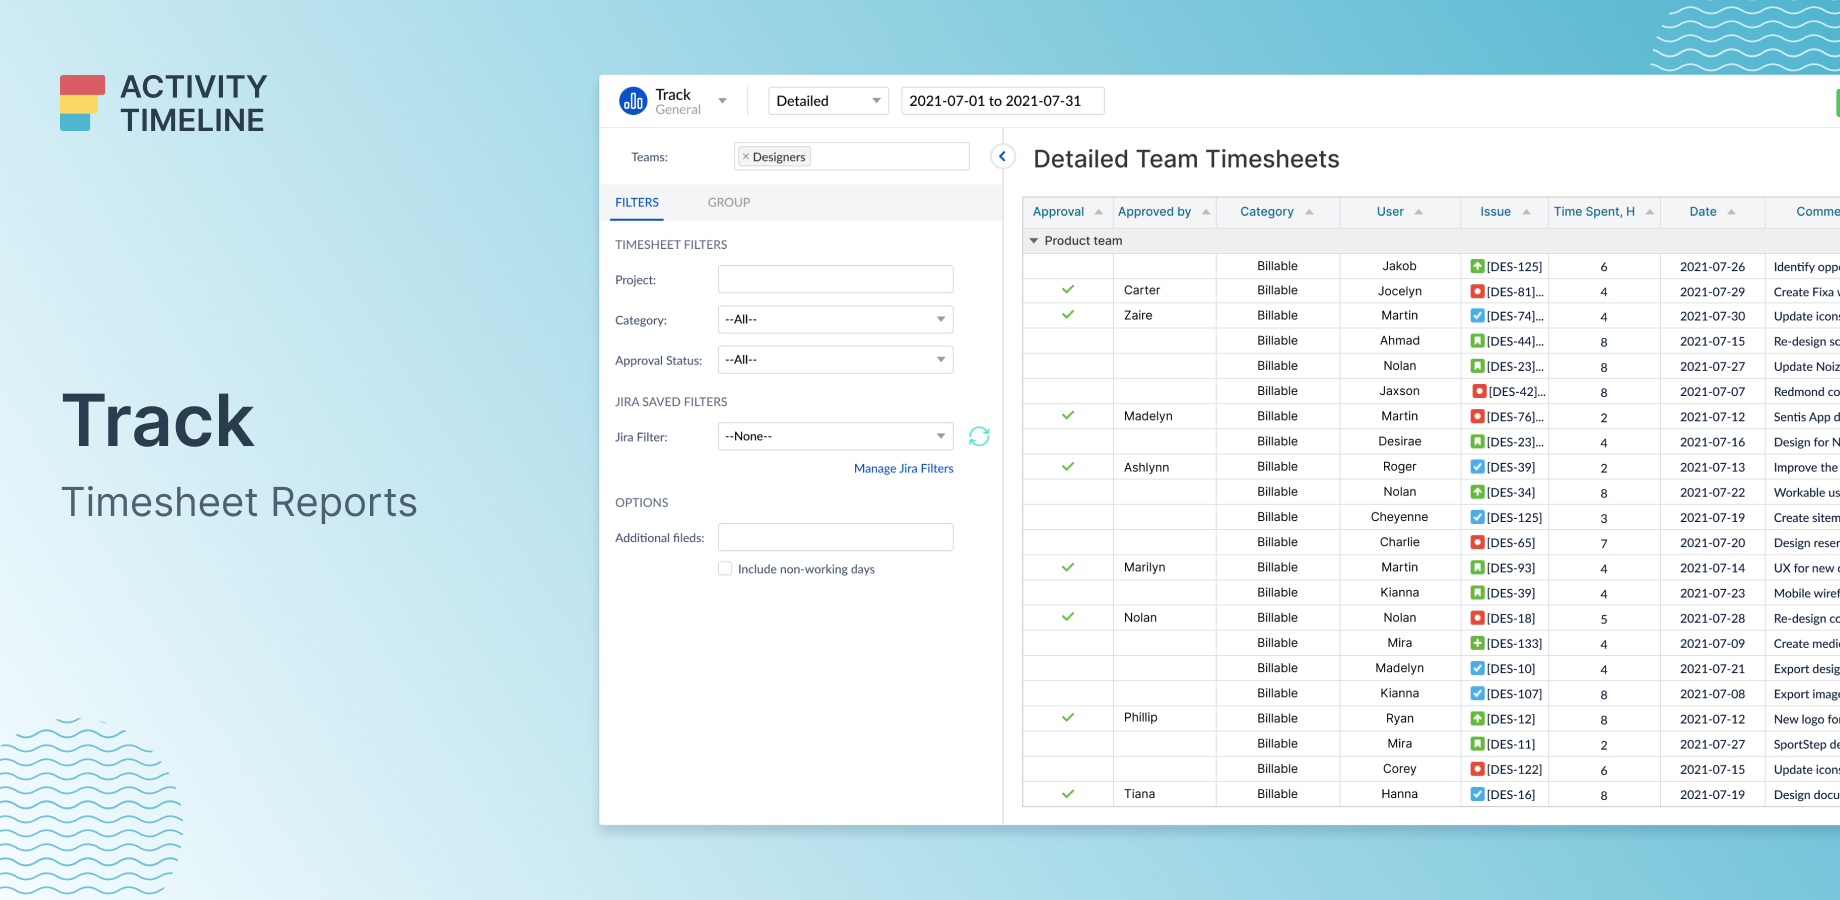The width and height of the screenshot is (1840, 900).
Task: Sort by the Approved by column header
Action: [1164, 212]
